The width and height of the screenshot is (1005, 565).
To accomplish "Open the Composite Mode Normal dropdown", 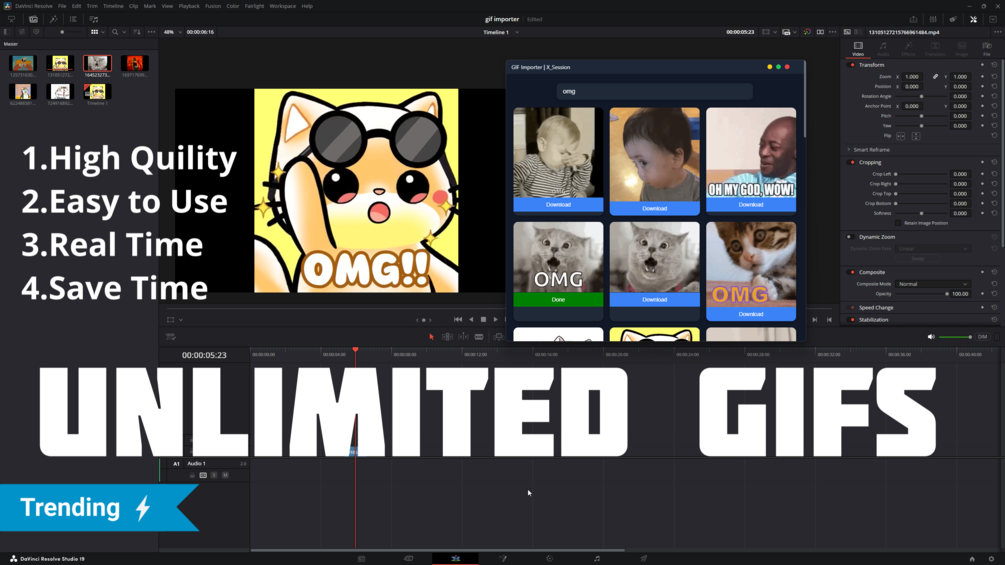I will [x=933, y=284].
